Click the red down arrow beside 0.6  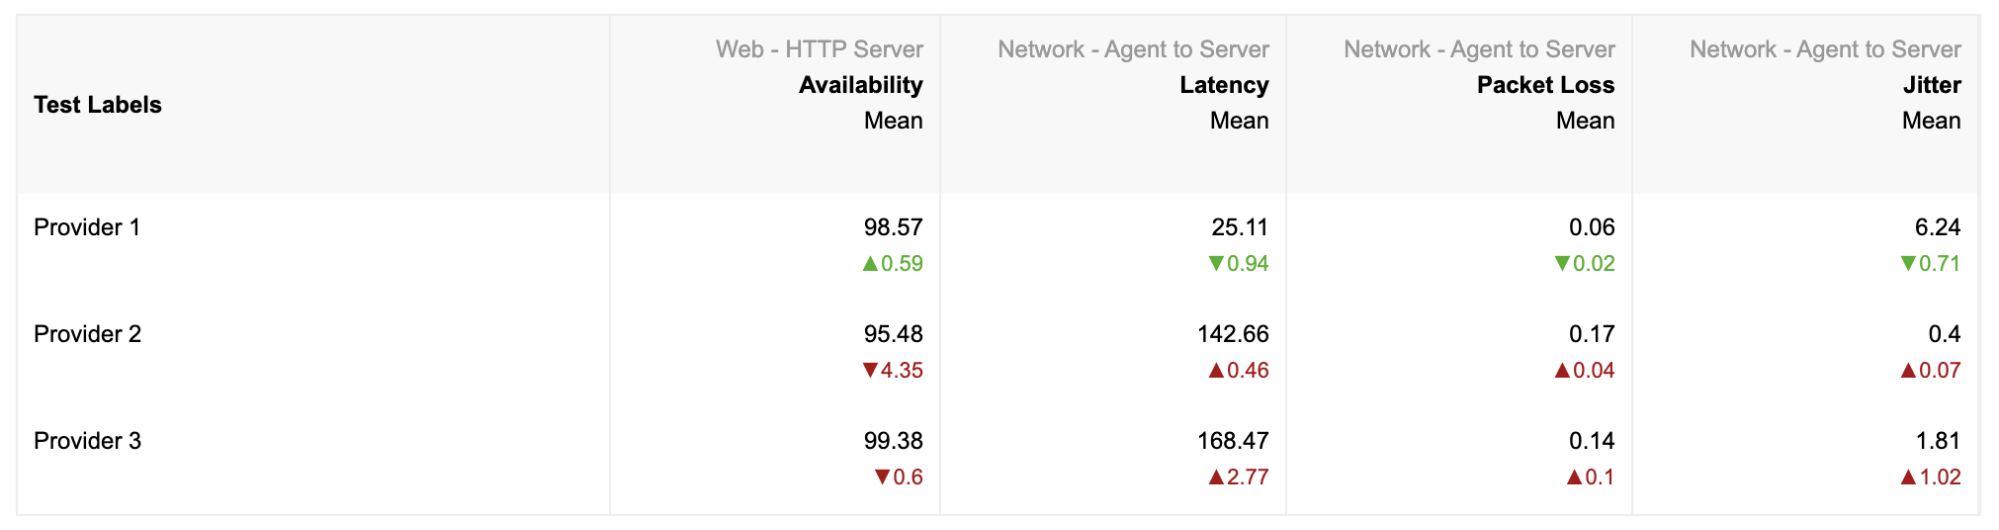coord(882,478)
